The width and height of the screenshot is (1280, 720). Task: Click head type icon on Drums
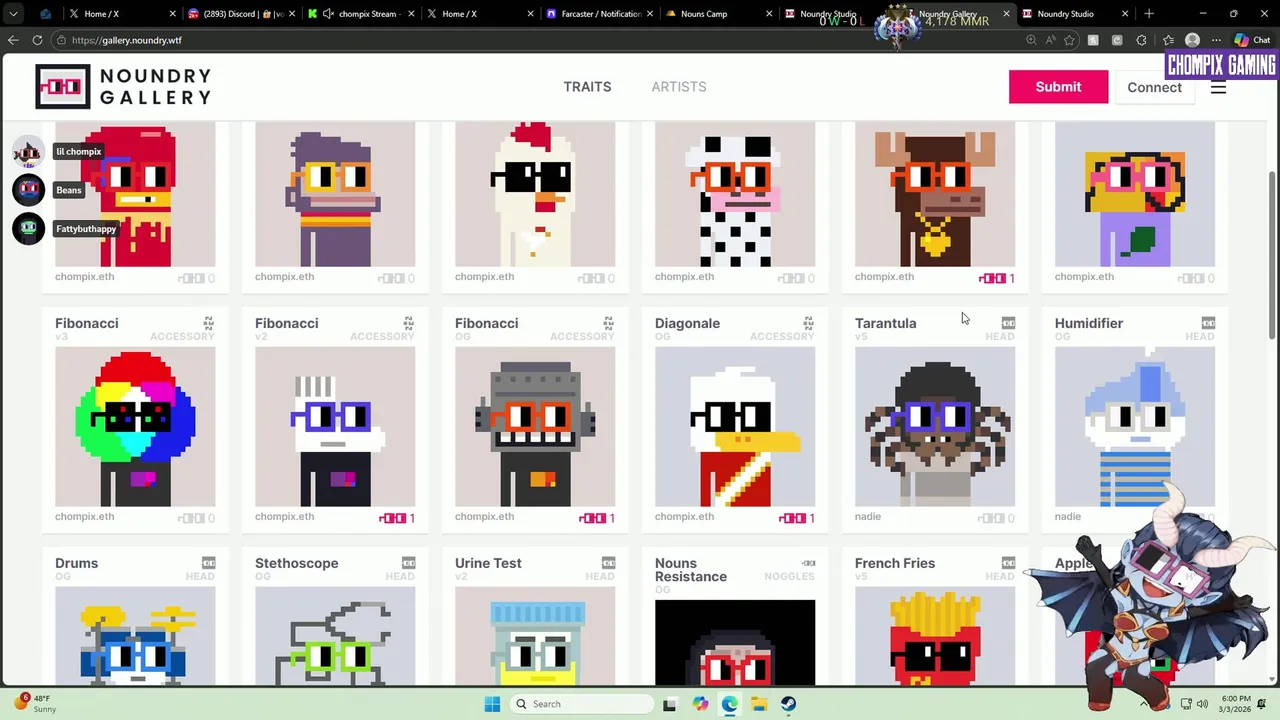(x=209, y=563)
